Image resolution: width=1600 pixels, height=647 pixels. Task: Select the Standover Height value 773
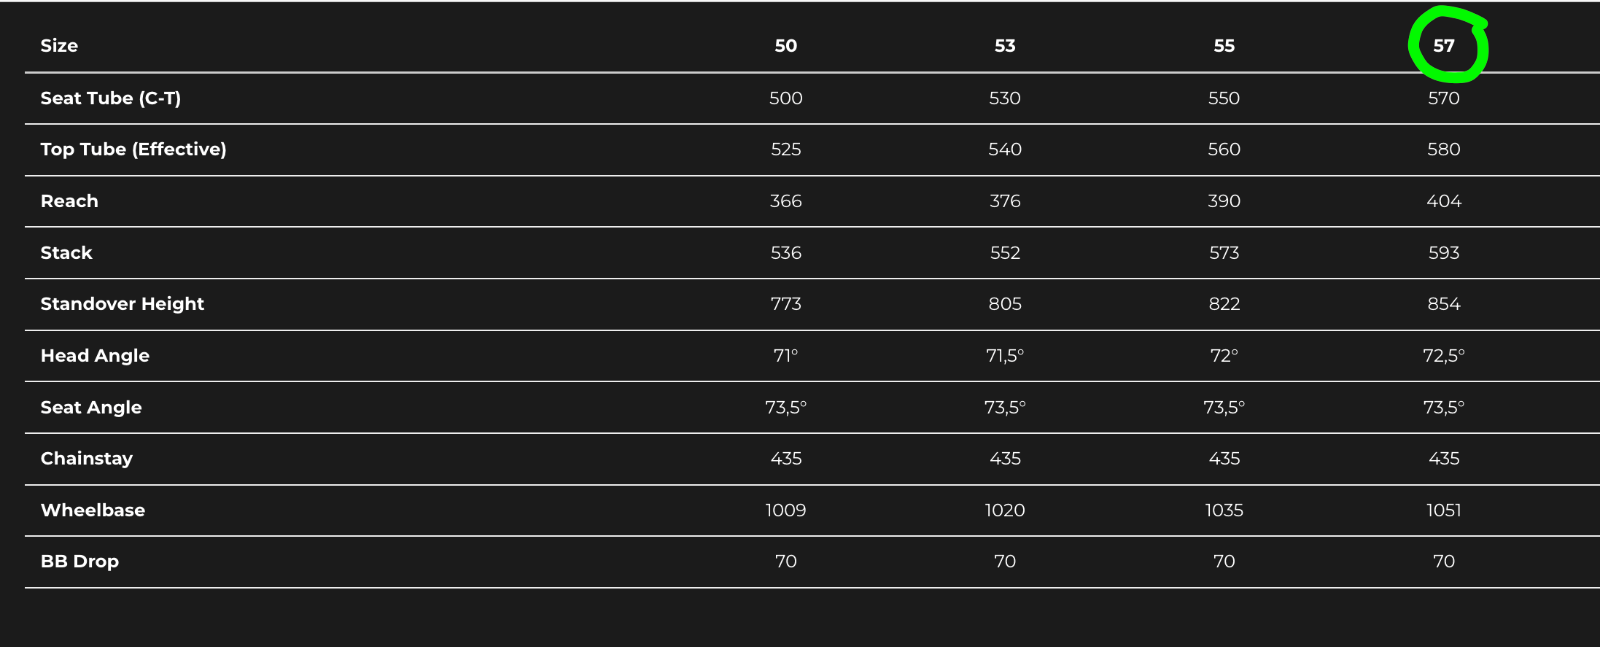coord(786,304)
